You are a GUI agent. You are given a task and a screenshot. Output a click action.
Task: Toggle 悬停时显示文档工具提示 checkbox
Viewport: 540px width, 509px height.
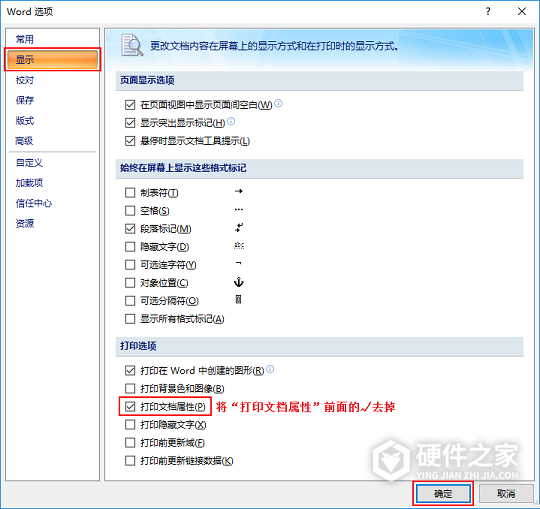click(130, 141)
